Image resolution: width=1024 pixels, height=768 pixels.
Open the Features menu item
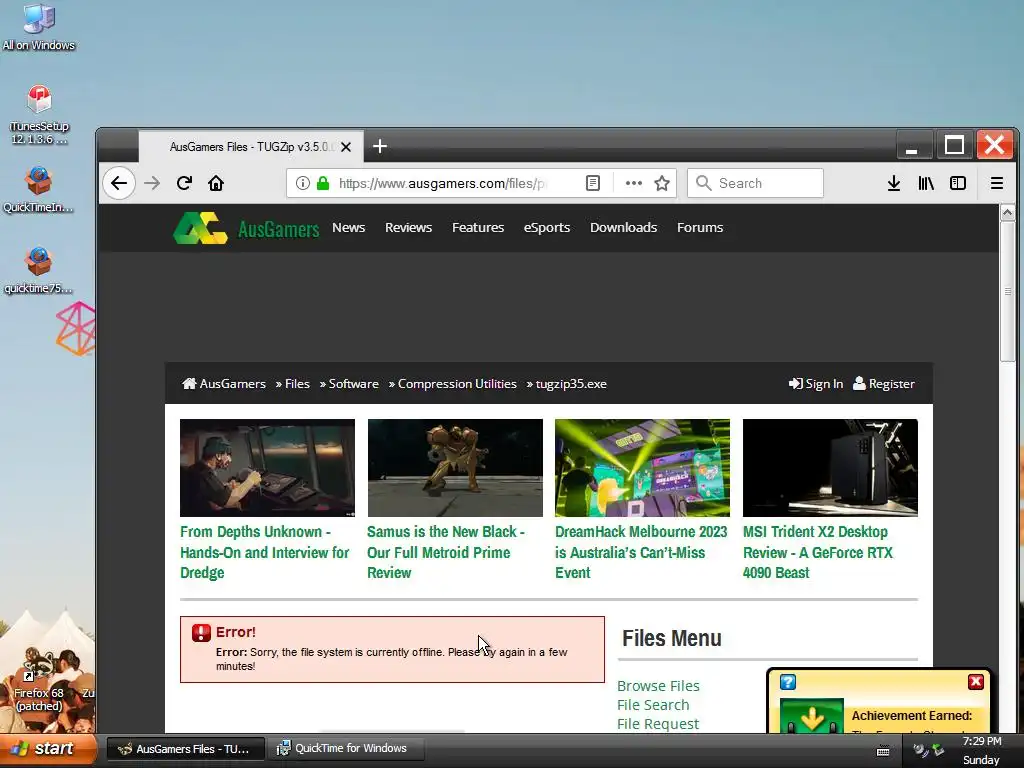[478, 227]
